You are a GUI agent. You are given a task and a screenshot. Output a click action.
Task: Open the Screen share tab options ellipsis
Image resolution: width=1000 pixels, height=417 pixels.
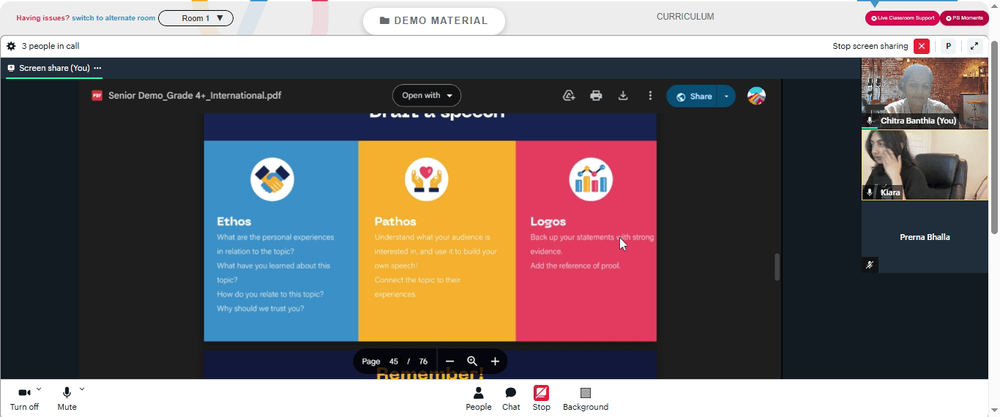[x=98, y=68]
